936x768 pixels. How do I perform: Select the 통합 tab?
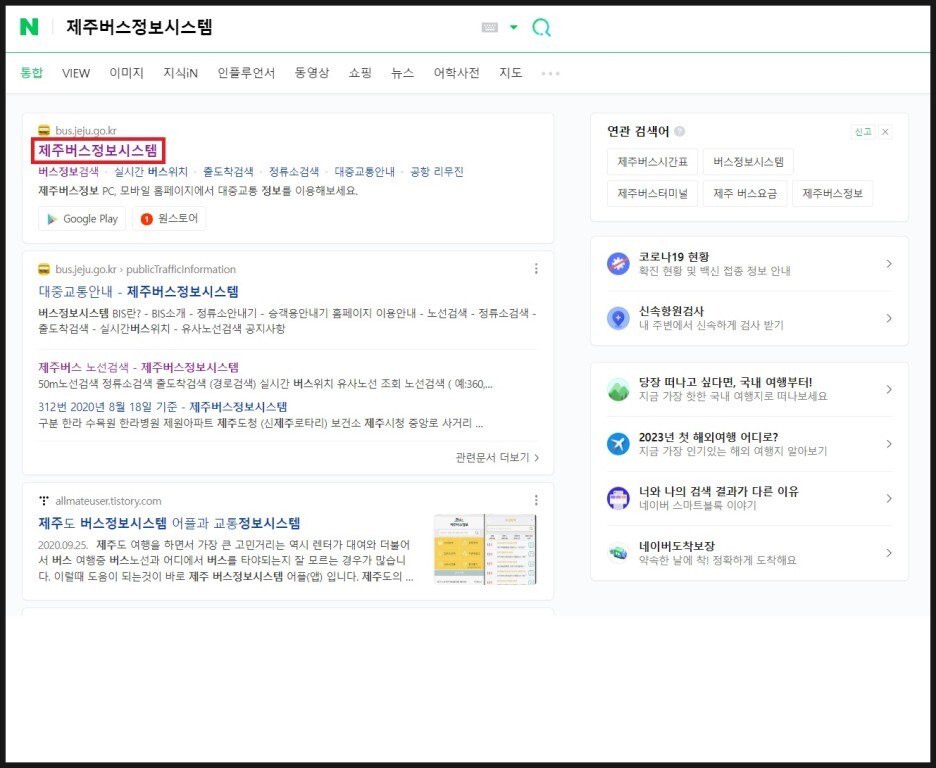click(x=32, y=73)
